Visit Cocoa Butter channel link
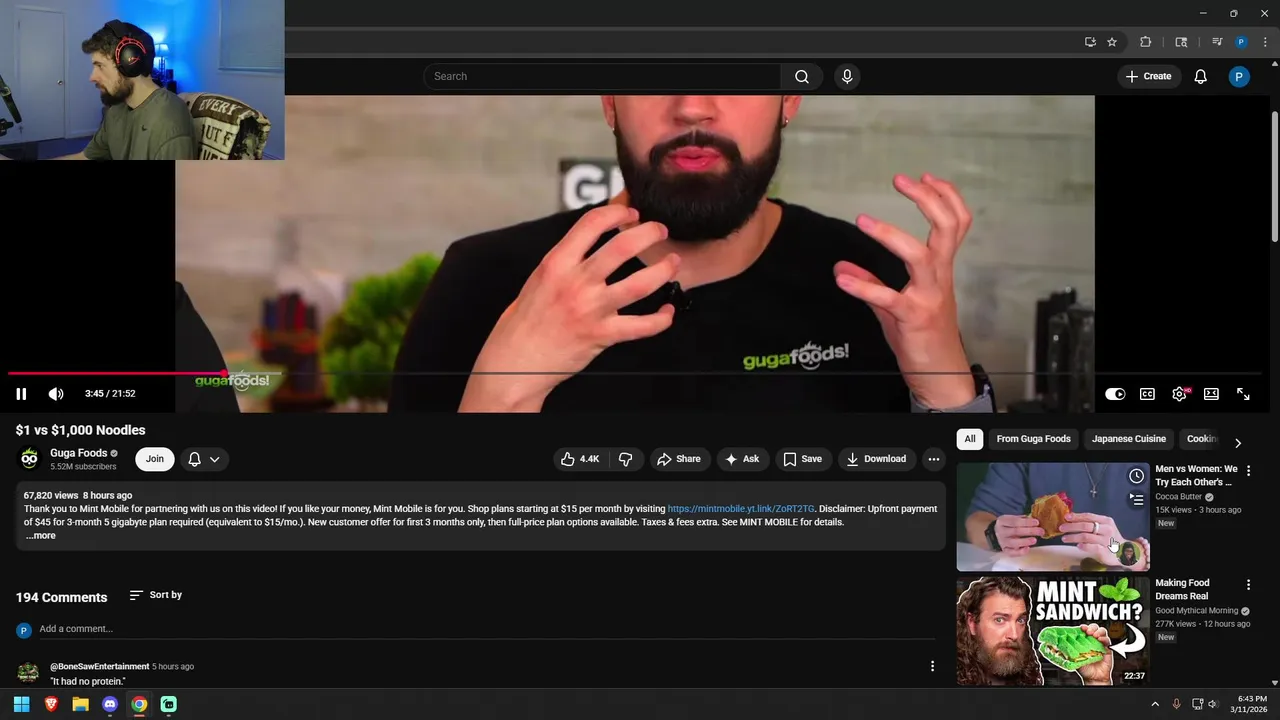The width and height of the screenshot is (1280, 720). 1179,497
